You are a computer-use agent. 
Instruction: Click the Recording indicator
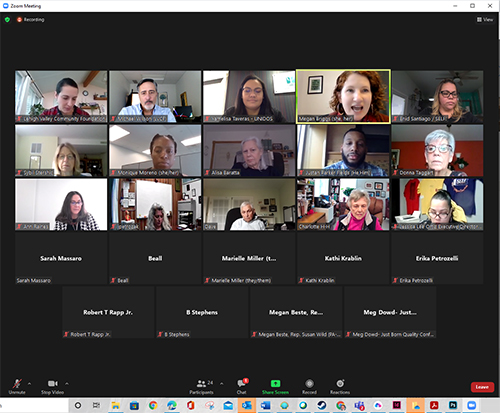click(x=31, y=20)
